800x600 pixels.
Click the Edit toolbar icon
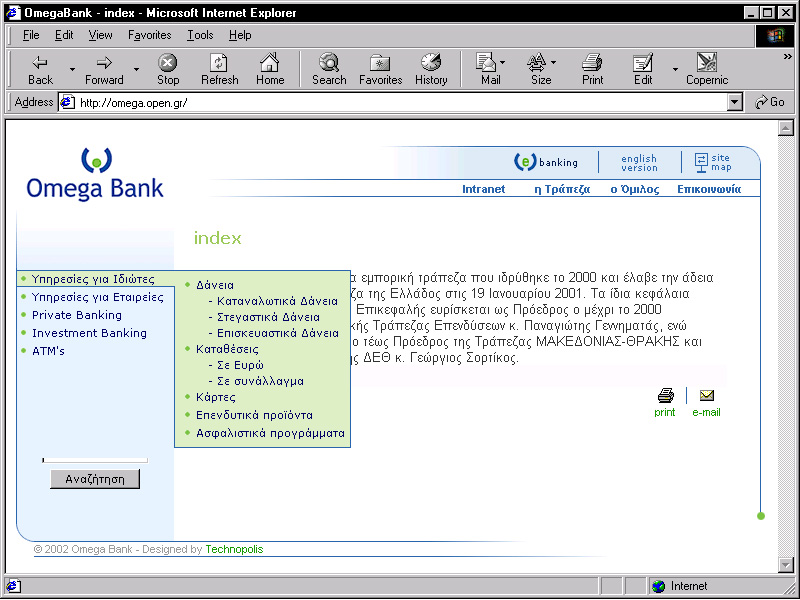point(643,69)
